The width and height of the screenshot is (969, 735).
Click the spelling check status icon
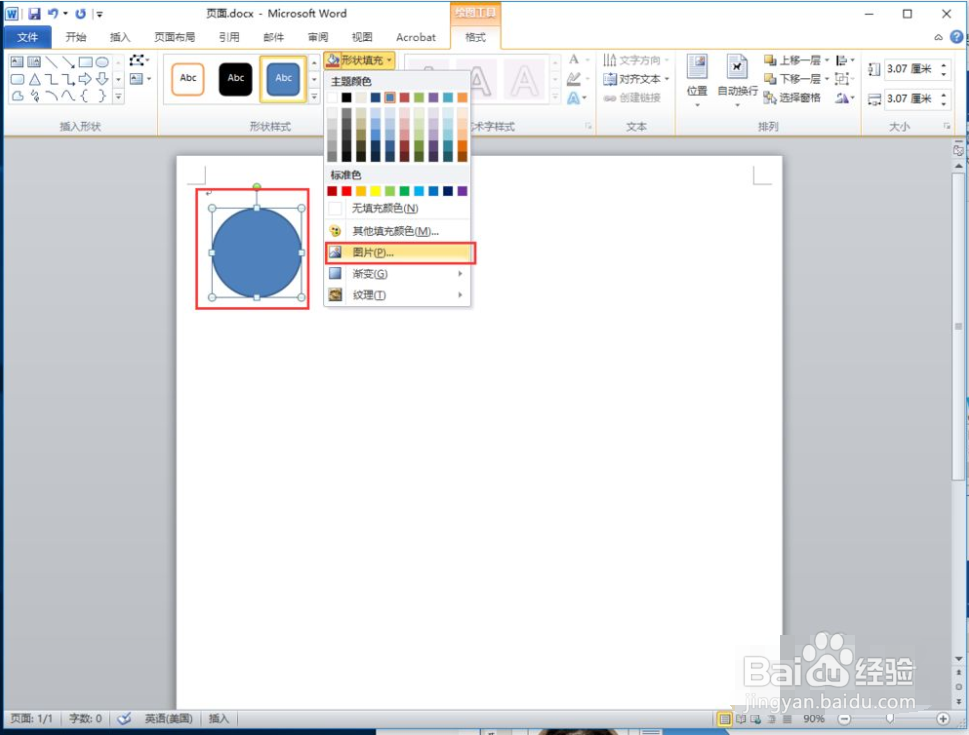coord(124,718)
